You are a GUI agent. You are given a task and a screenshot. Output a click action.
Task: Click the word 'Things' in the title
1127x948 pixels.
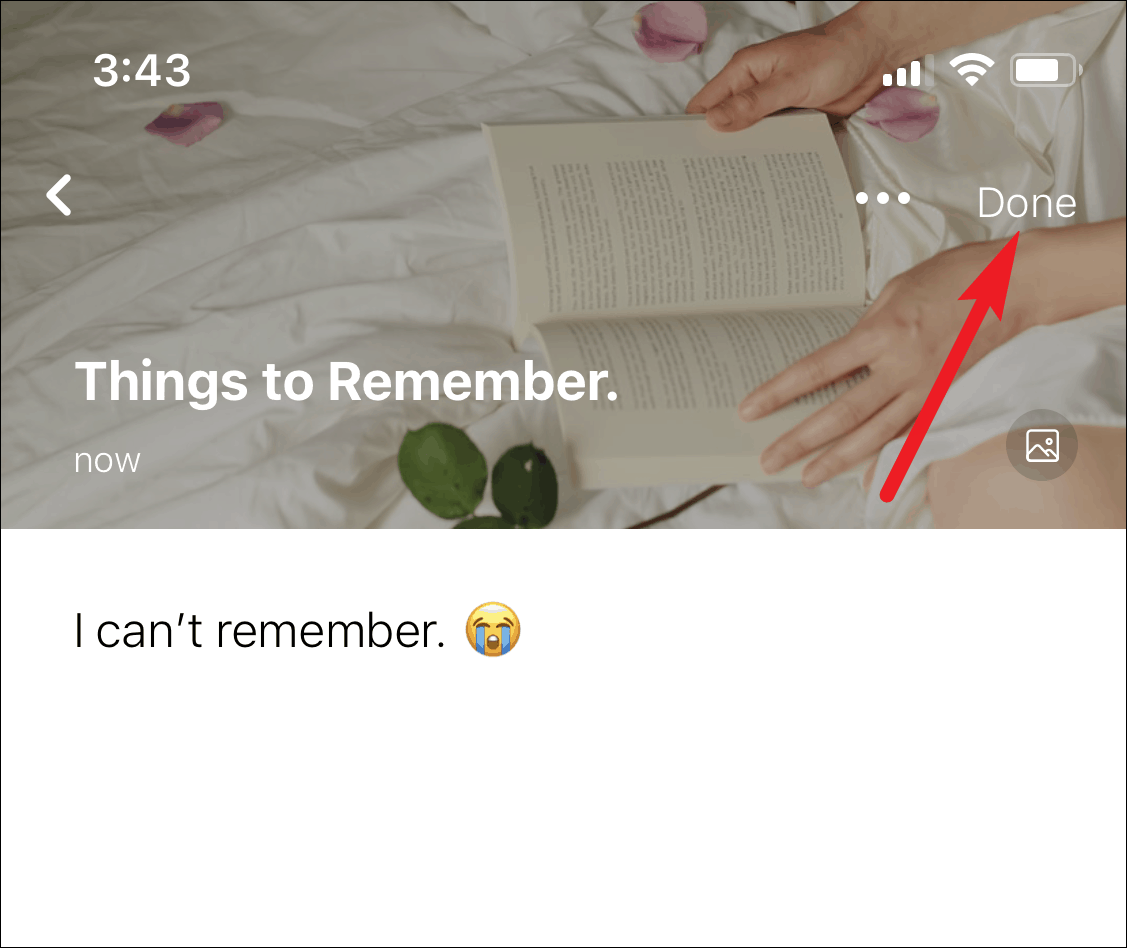[x=162, y=382]
